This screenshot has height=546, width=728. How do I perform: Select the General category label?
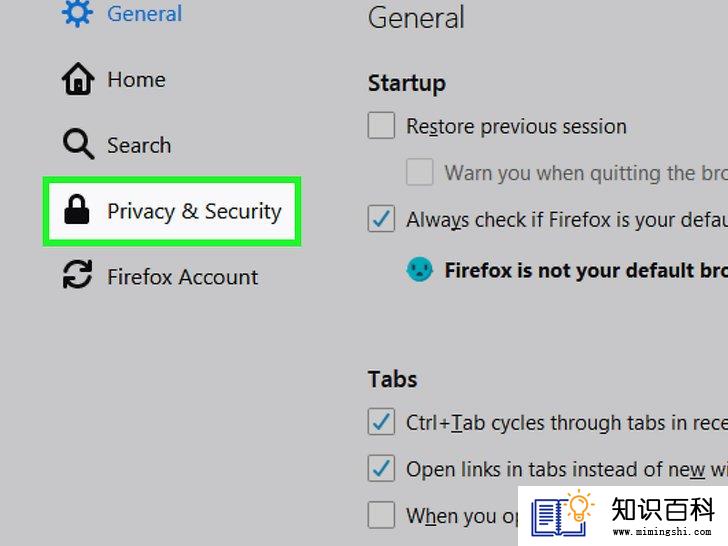tap(144, 13)
